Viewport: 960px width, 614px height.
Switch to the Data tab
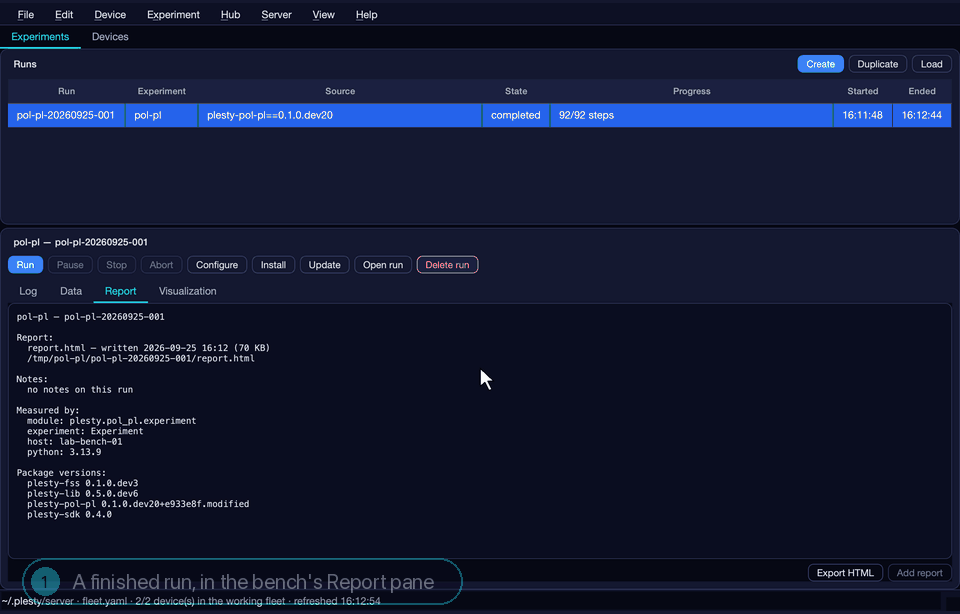(71, 291)
